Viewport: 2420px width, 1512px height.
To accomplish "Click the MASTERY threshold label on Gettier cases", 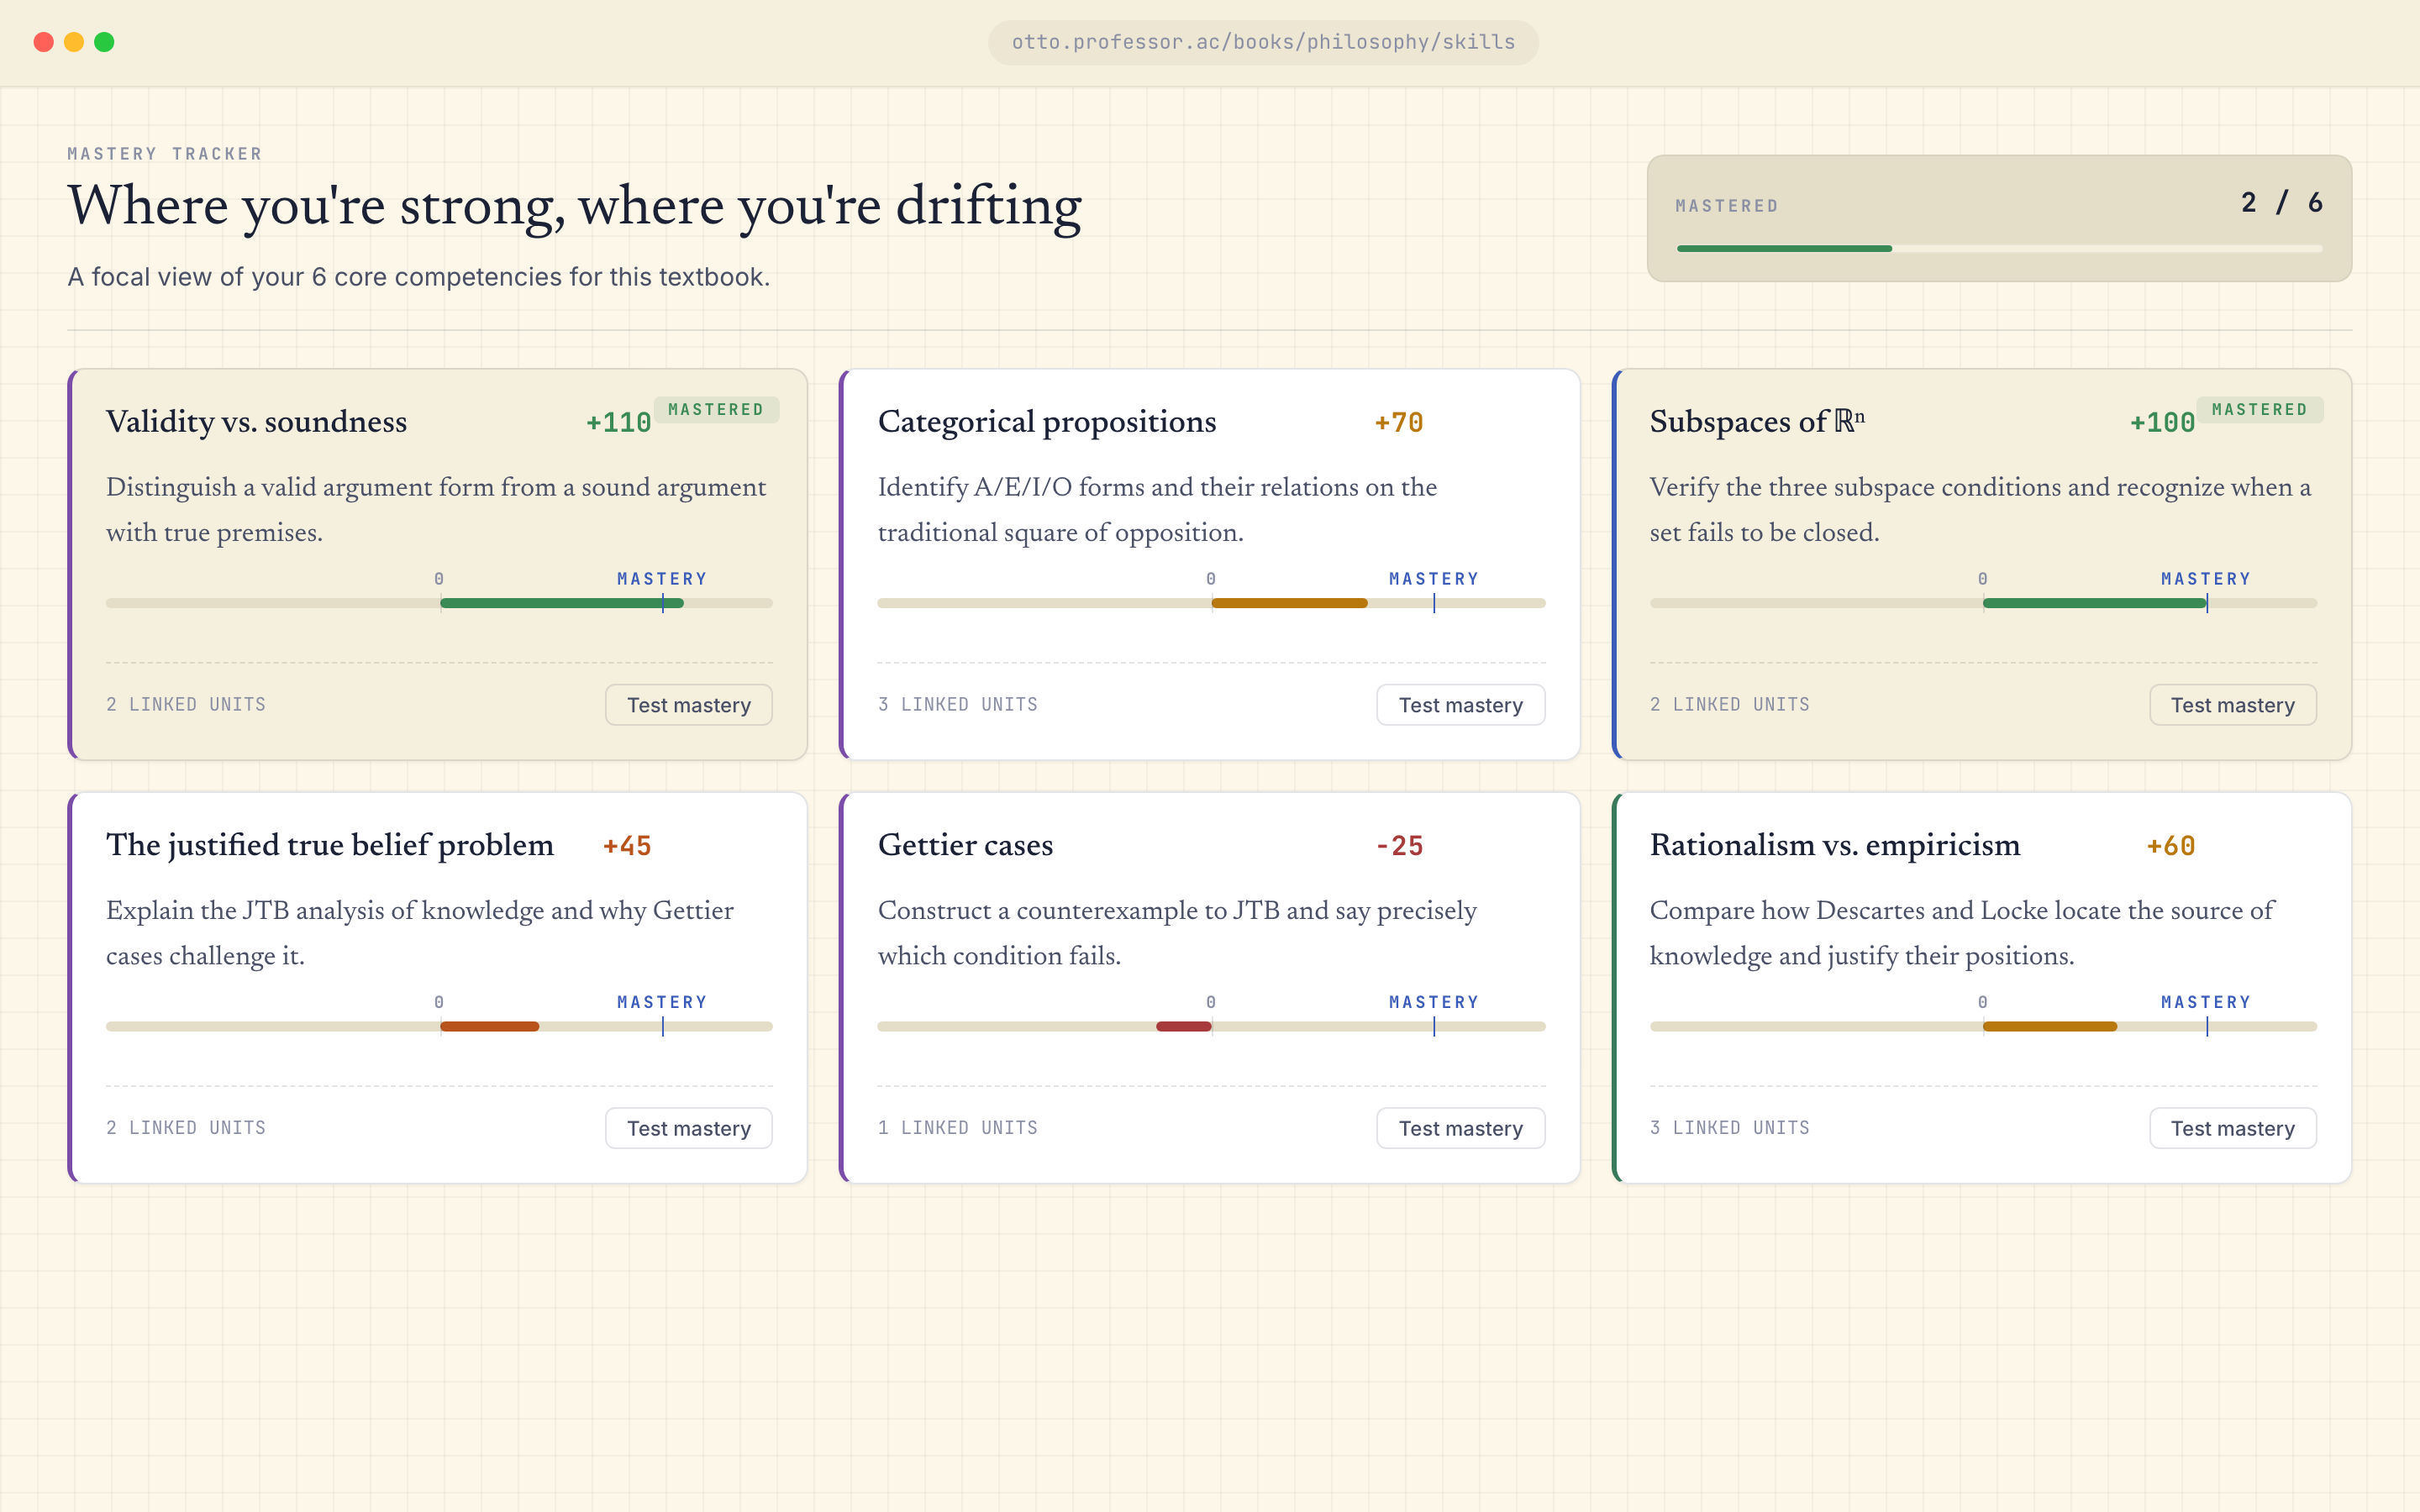I will coord(1434,1002).
